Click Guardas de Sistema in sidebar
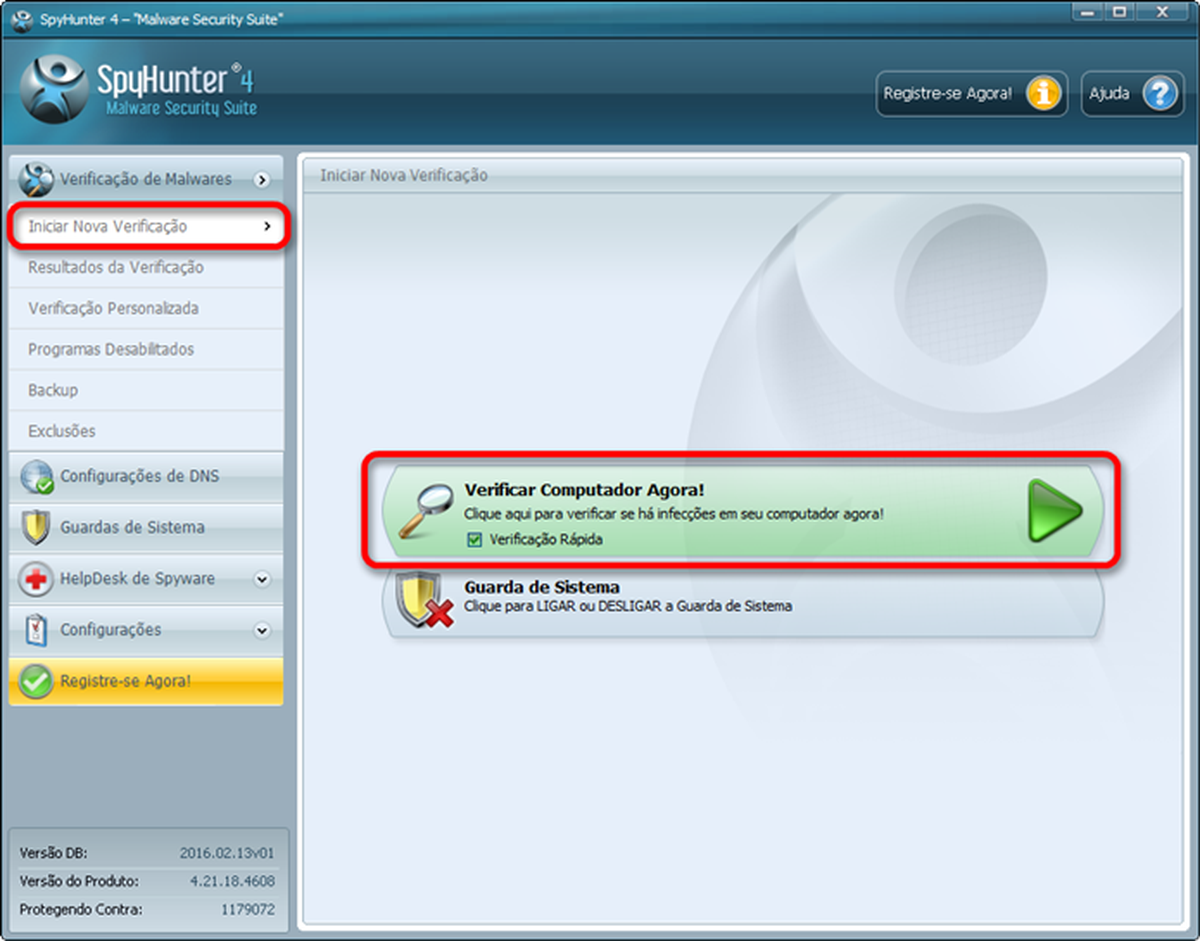 coord(132,527)
